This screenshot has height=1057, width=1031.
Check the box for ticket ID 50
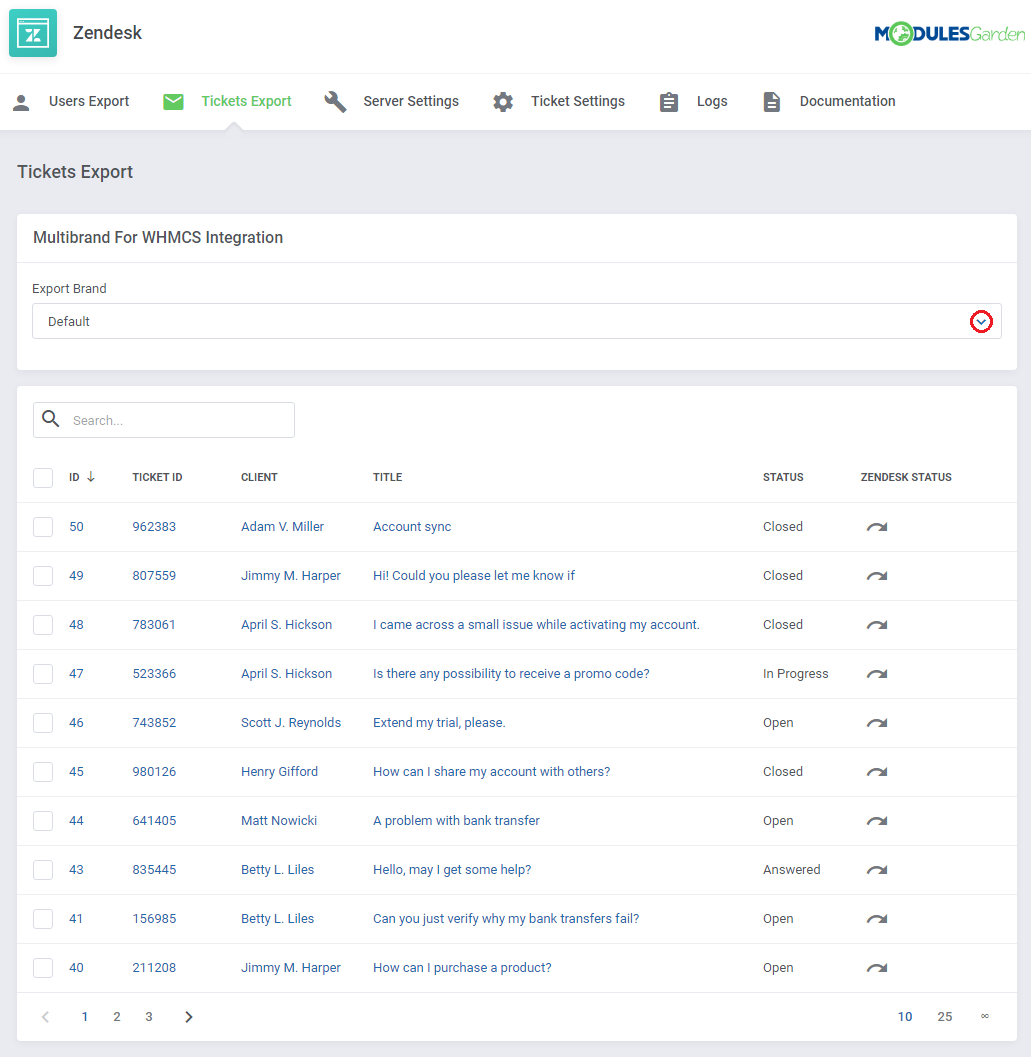click(x=43, y=526)
